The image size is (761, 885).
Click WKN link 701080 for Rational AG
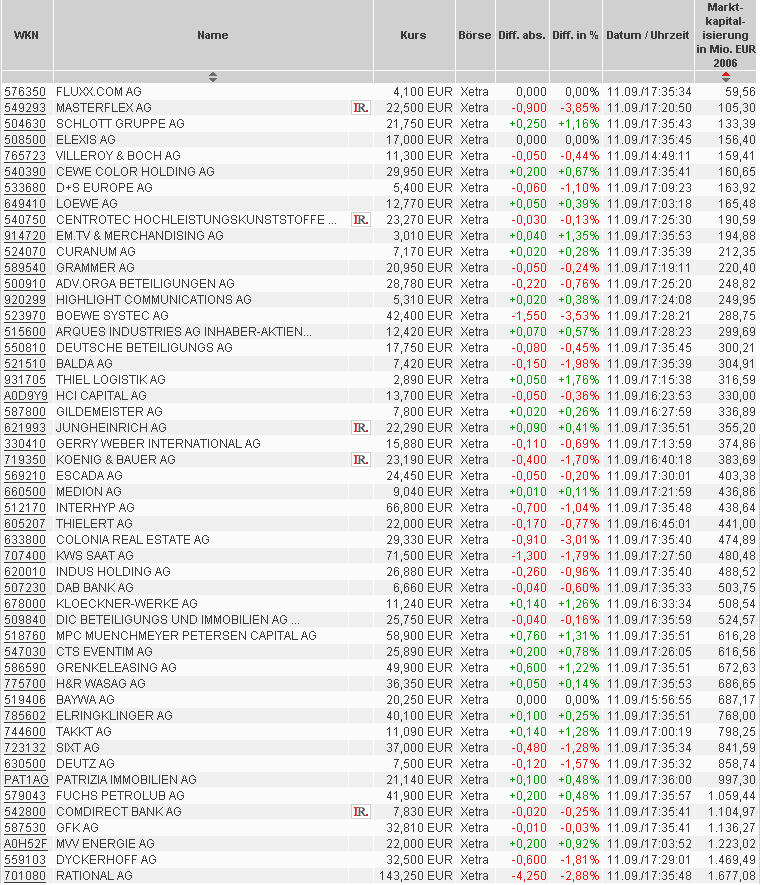25,876
